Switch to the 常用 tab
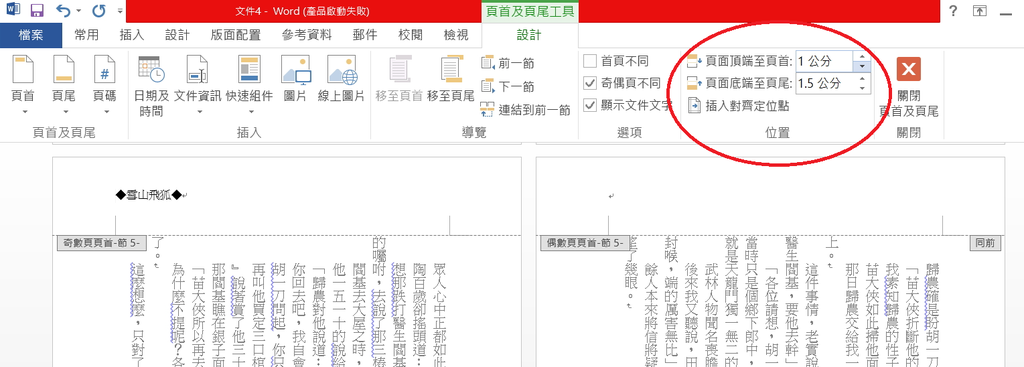 (86, 35)
